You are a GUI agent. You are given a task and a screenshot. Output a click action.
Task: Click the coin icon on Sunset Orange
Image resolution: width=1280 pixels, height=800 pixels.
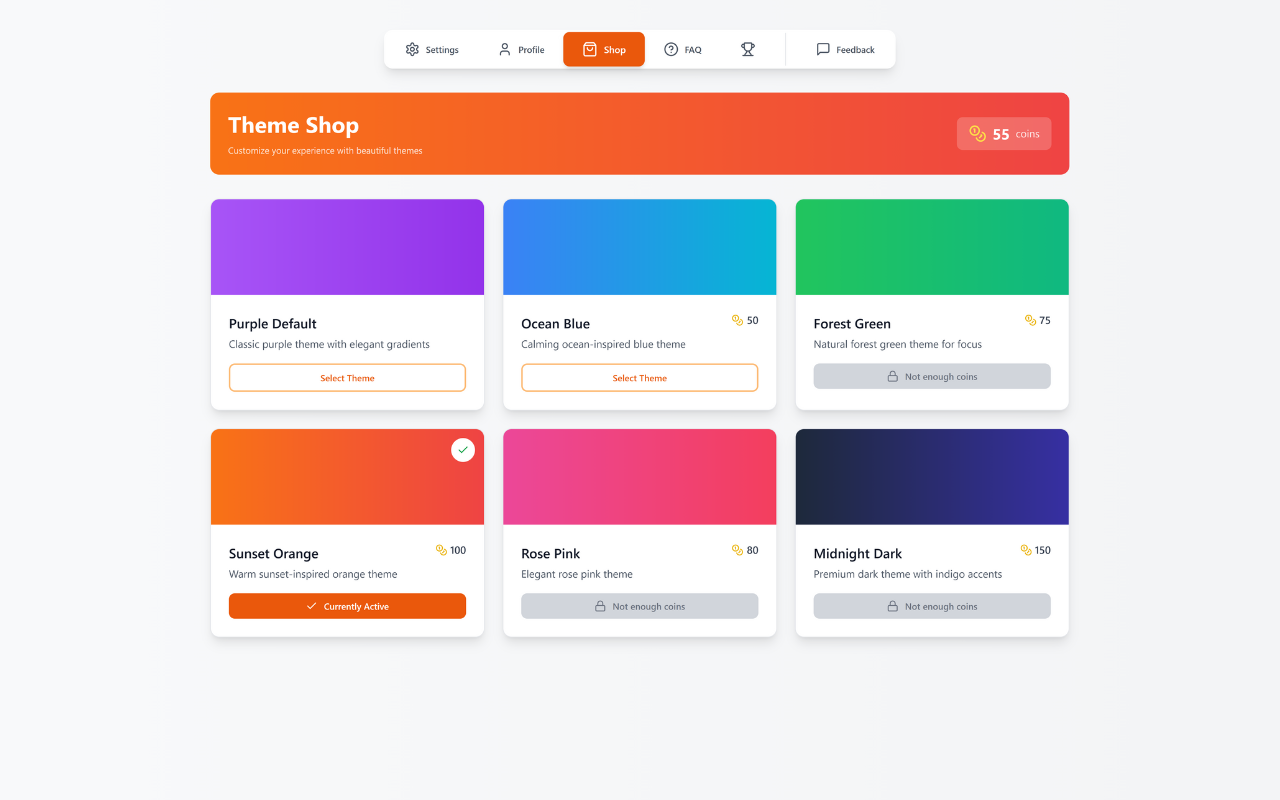441,550
